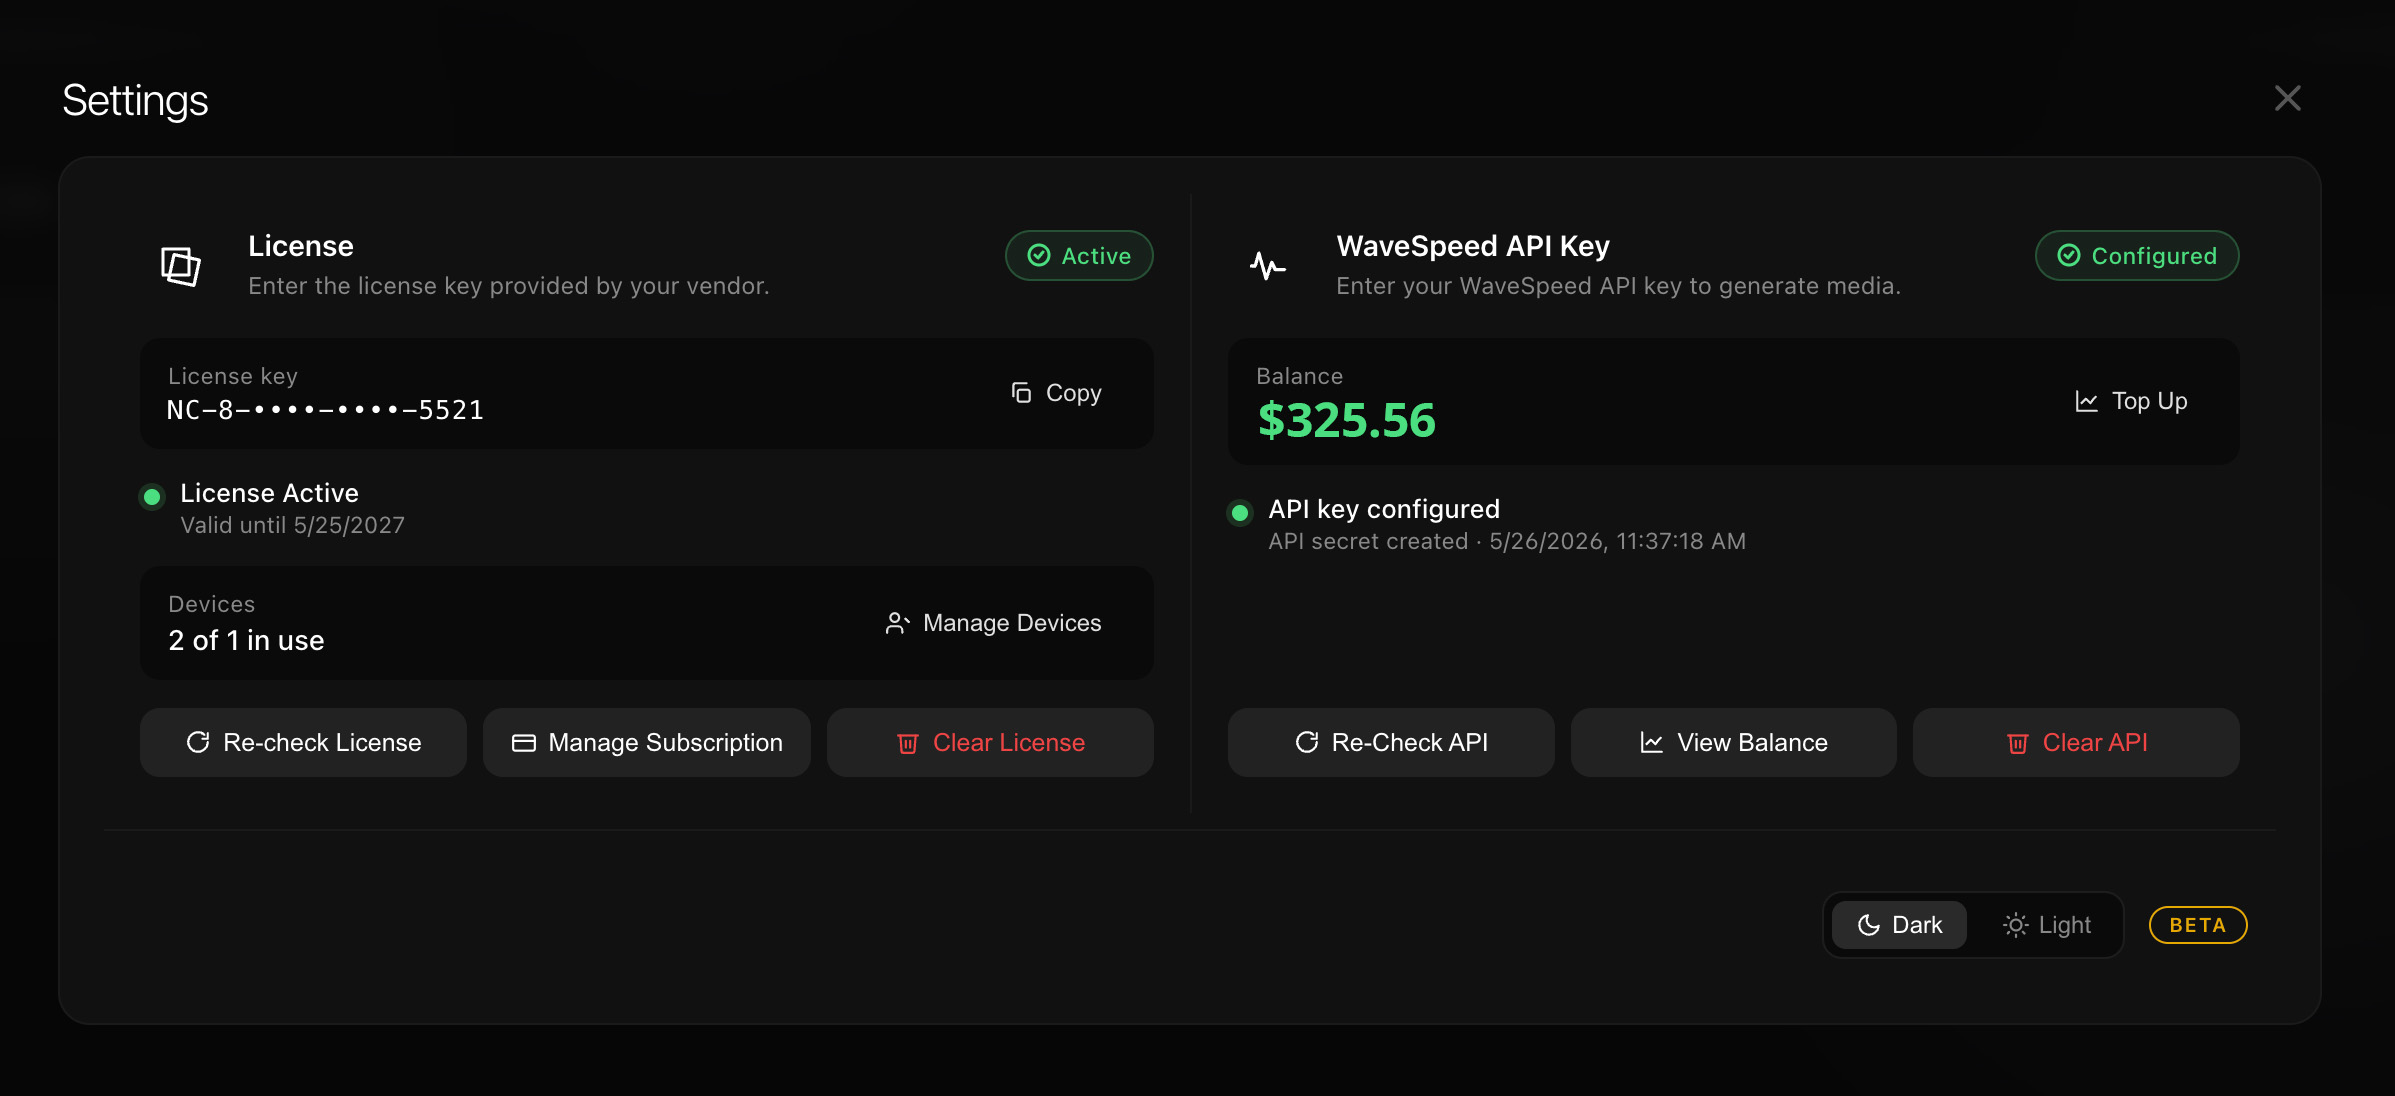Click the green dot beside API key configured

(x=1240, y=513)
